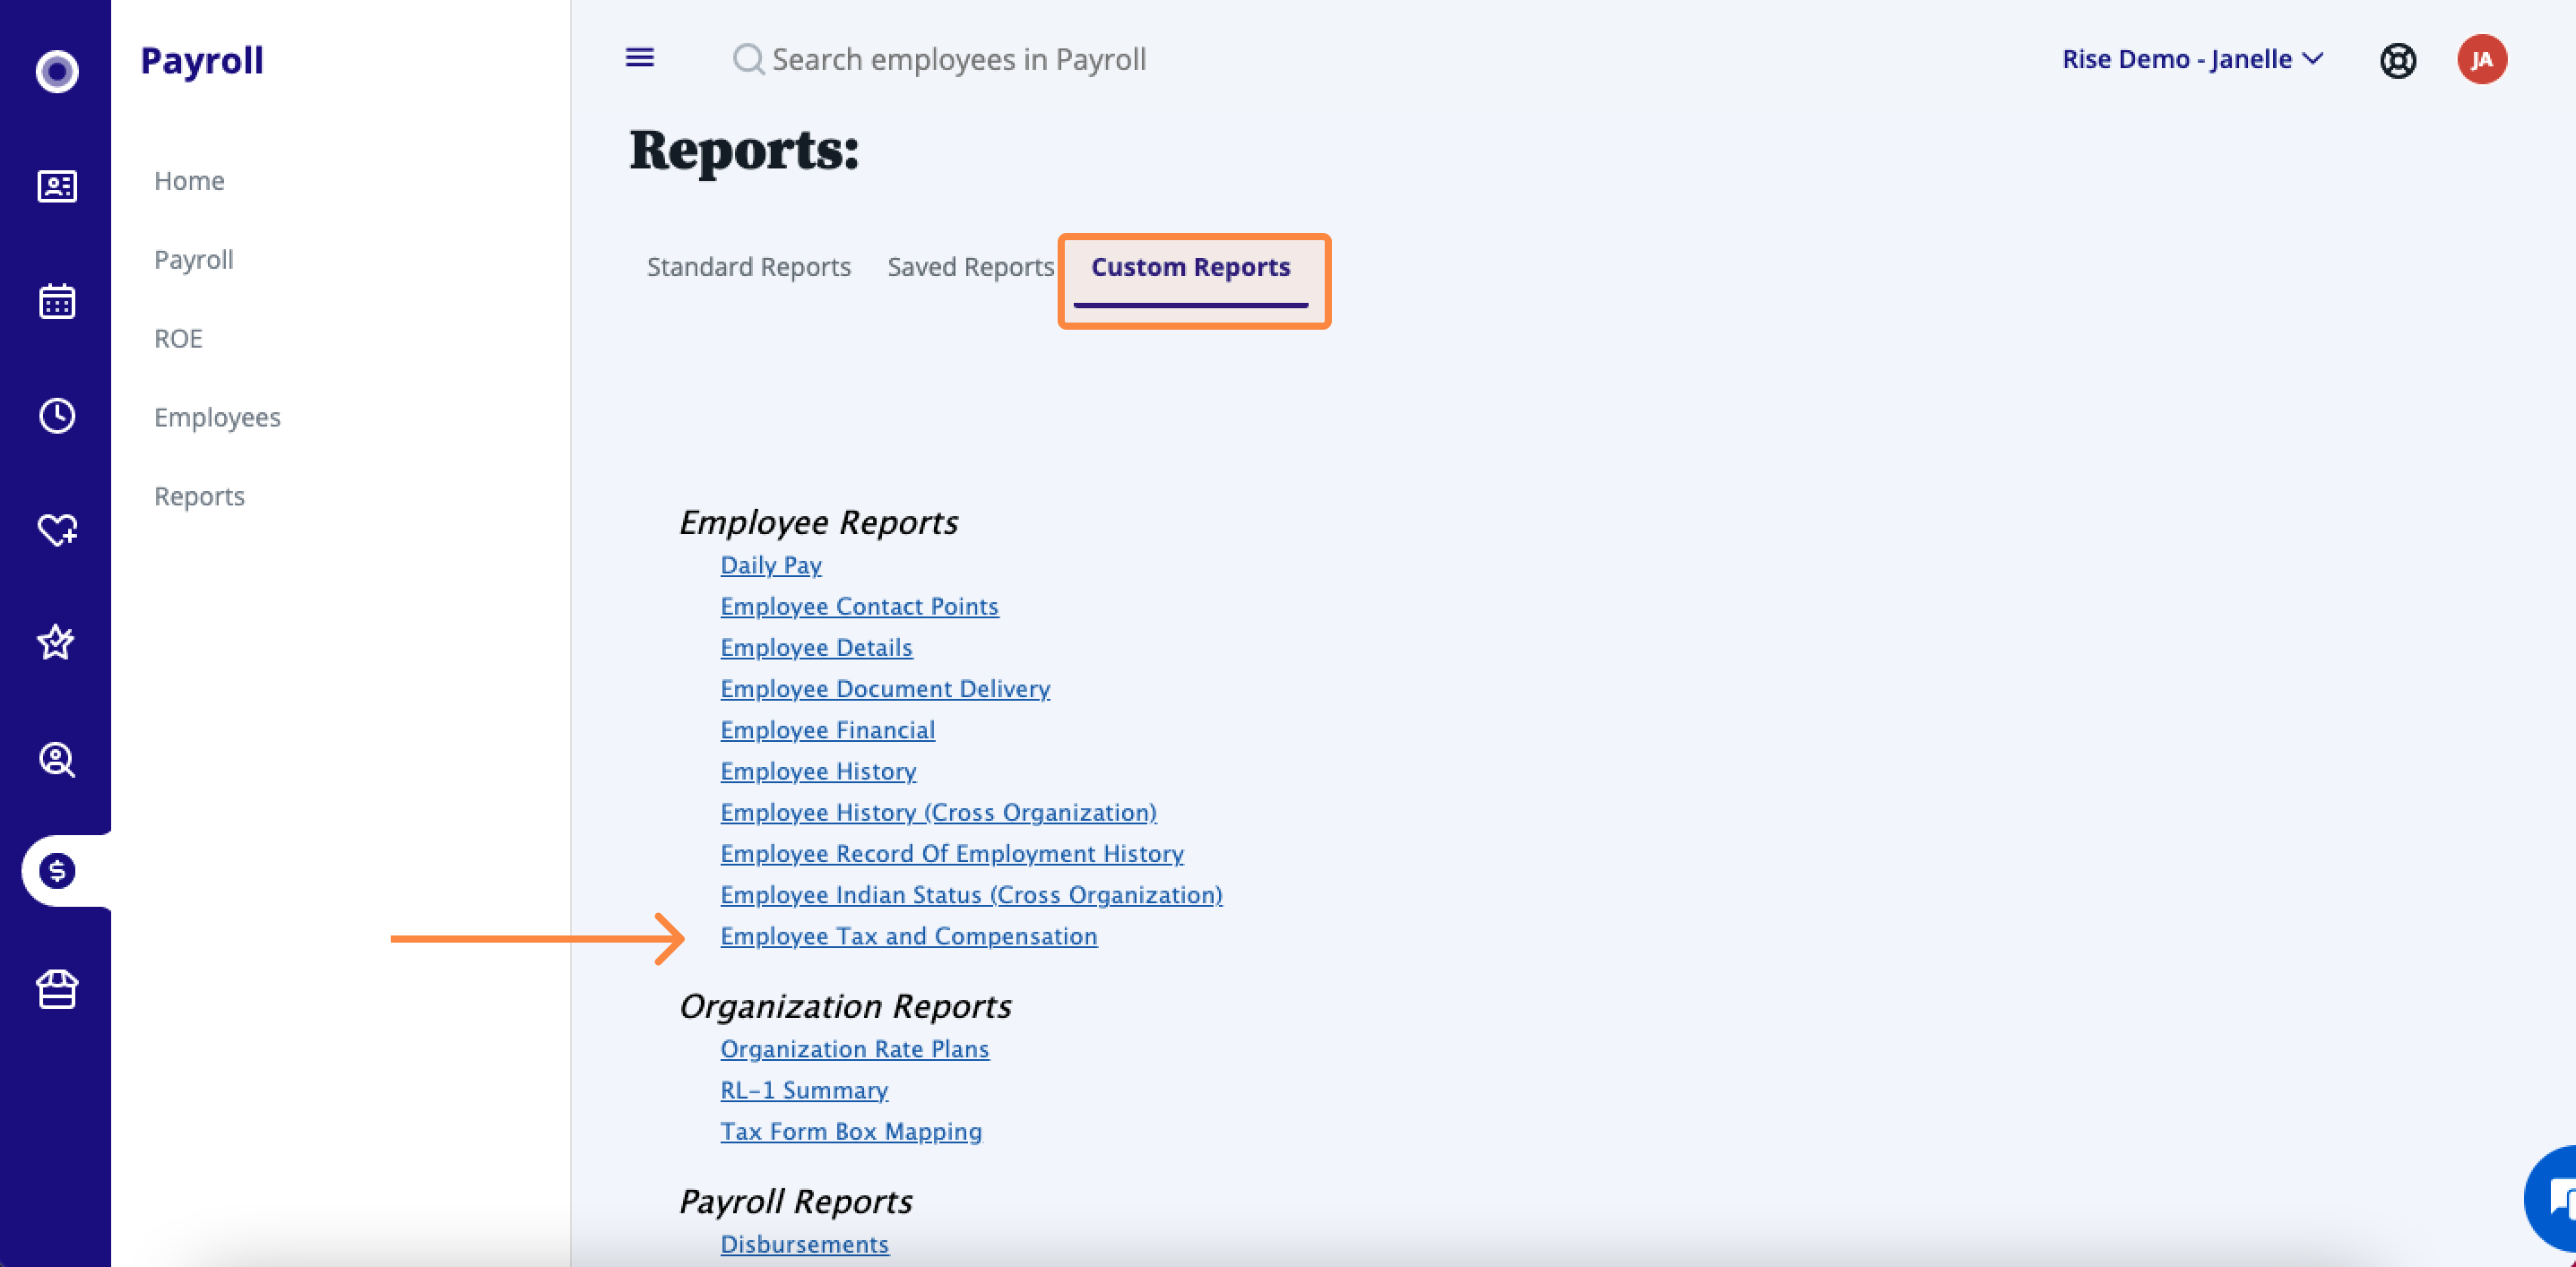Open Employee Tax and Compensation report
Viewport: 2576px width, 1267px height.
pos(908,936)
